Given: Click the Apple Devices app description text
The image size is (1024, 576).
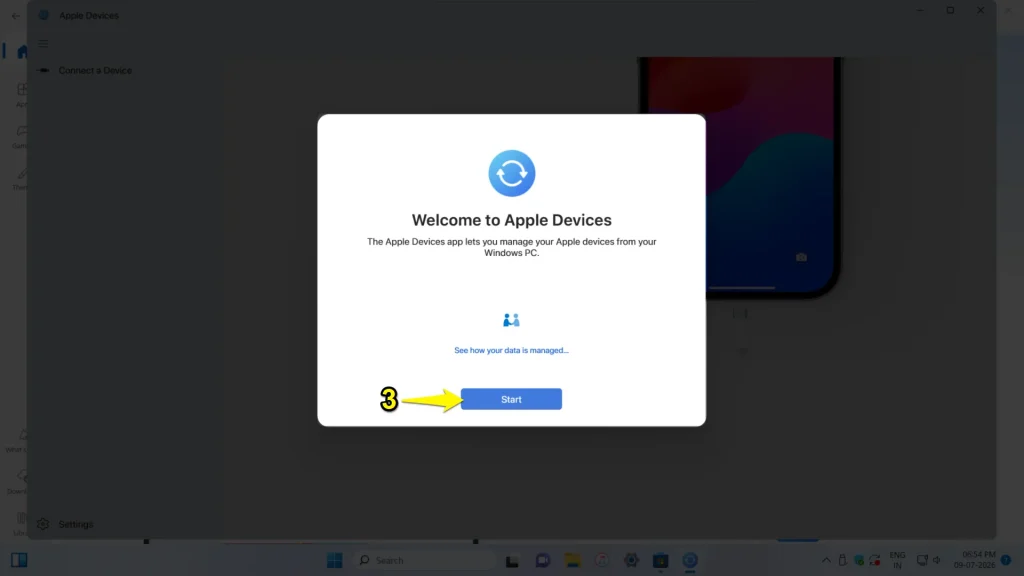Looking at the screenshot, I should (511, 247).
